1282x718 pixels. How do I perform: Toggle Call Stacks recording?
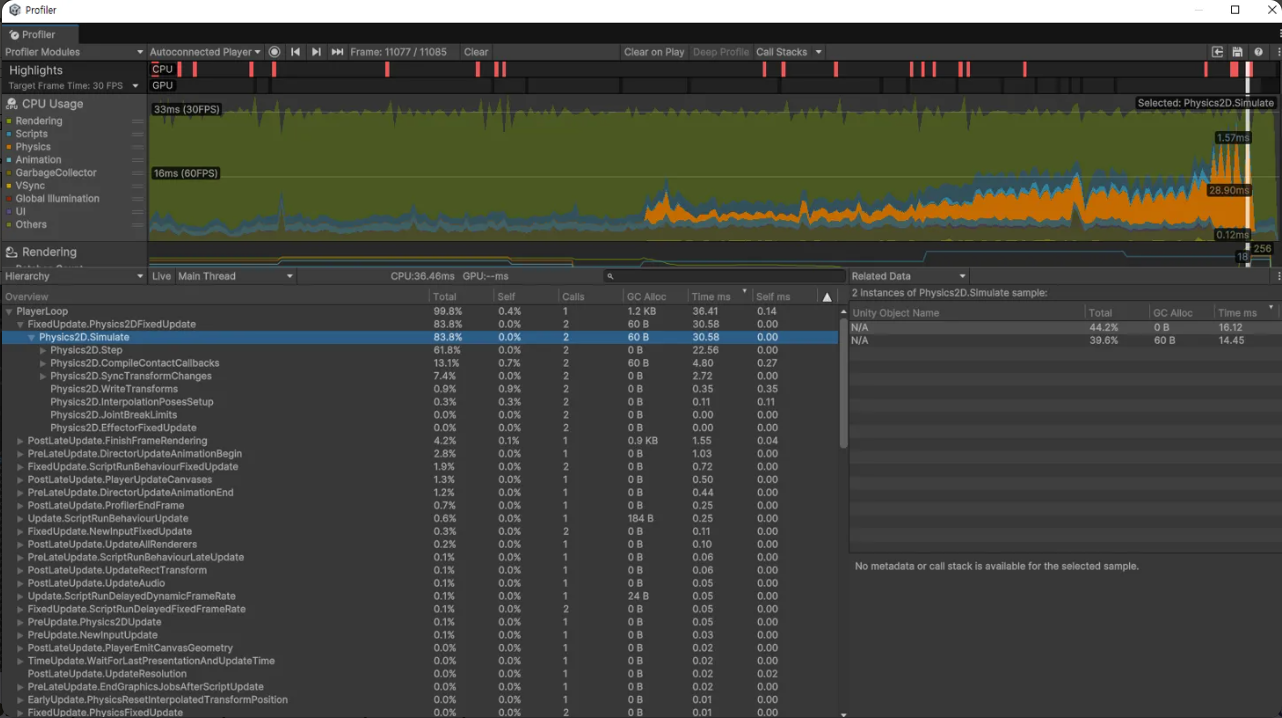pos(781,52)
